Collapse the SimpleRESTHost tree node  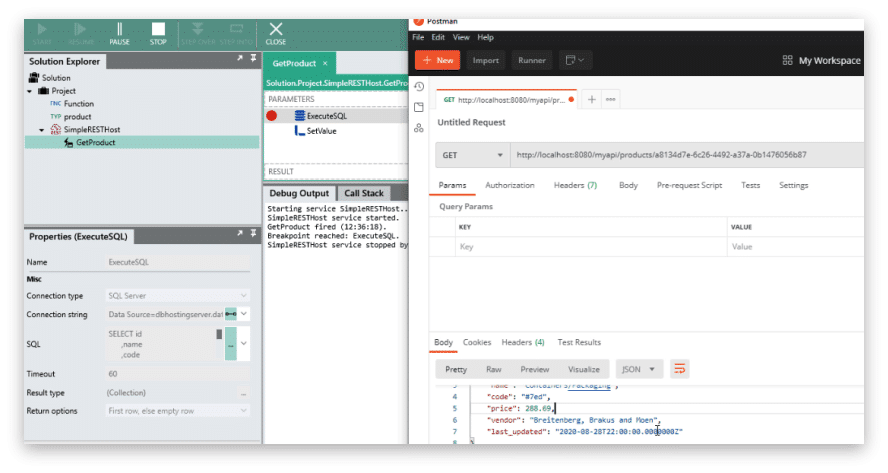coord(41,130)
